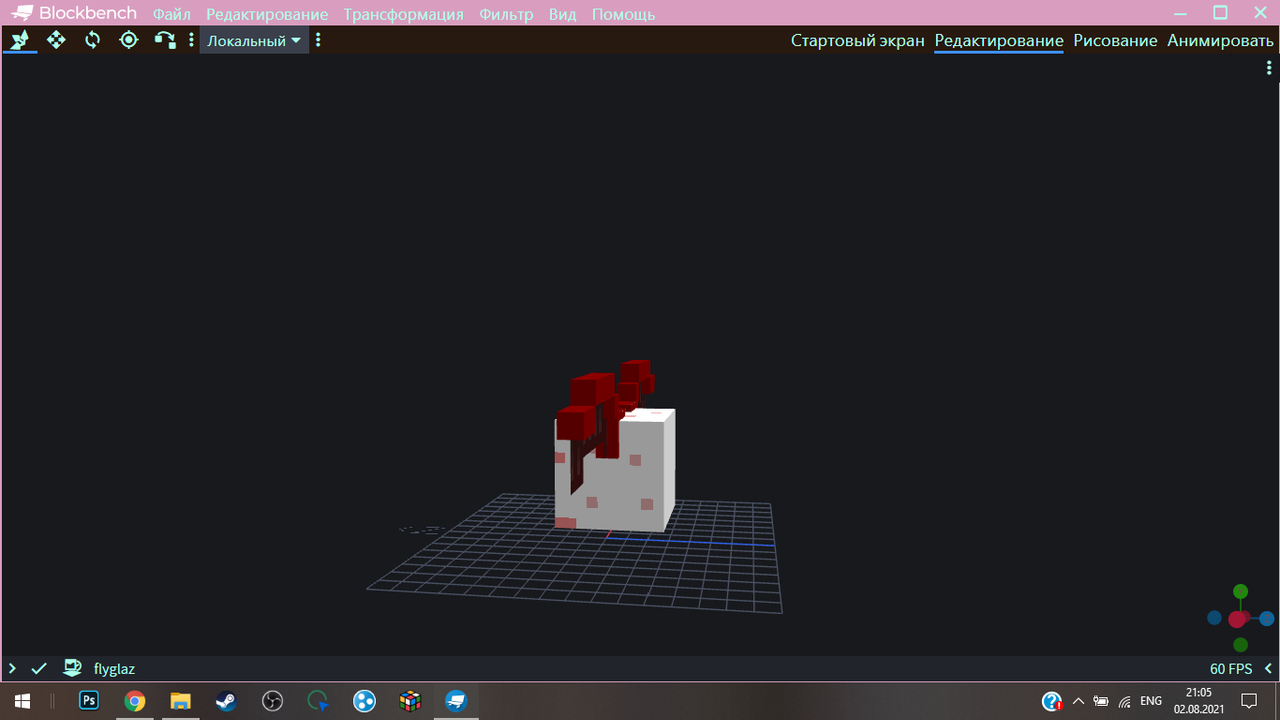Open the viewport three-dot menu
This screenshot has width=1280, height=720.
point(1269,68)
